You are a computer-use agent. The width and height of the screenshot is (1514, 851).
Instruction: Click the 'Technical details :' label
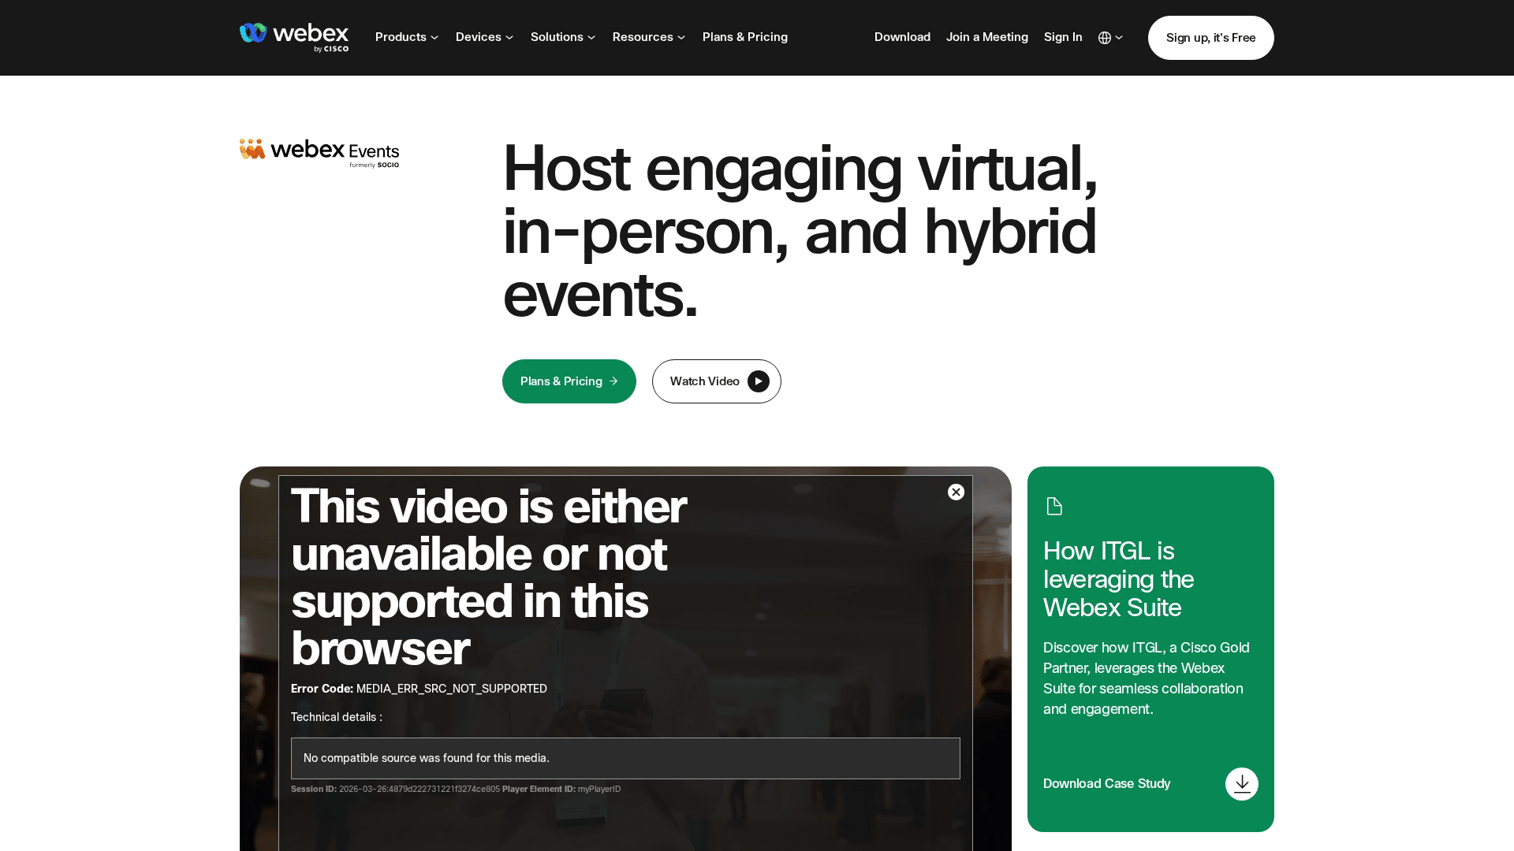point(336,717)
